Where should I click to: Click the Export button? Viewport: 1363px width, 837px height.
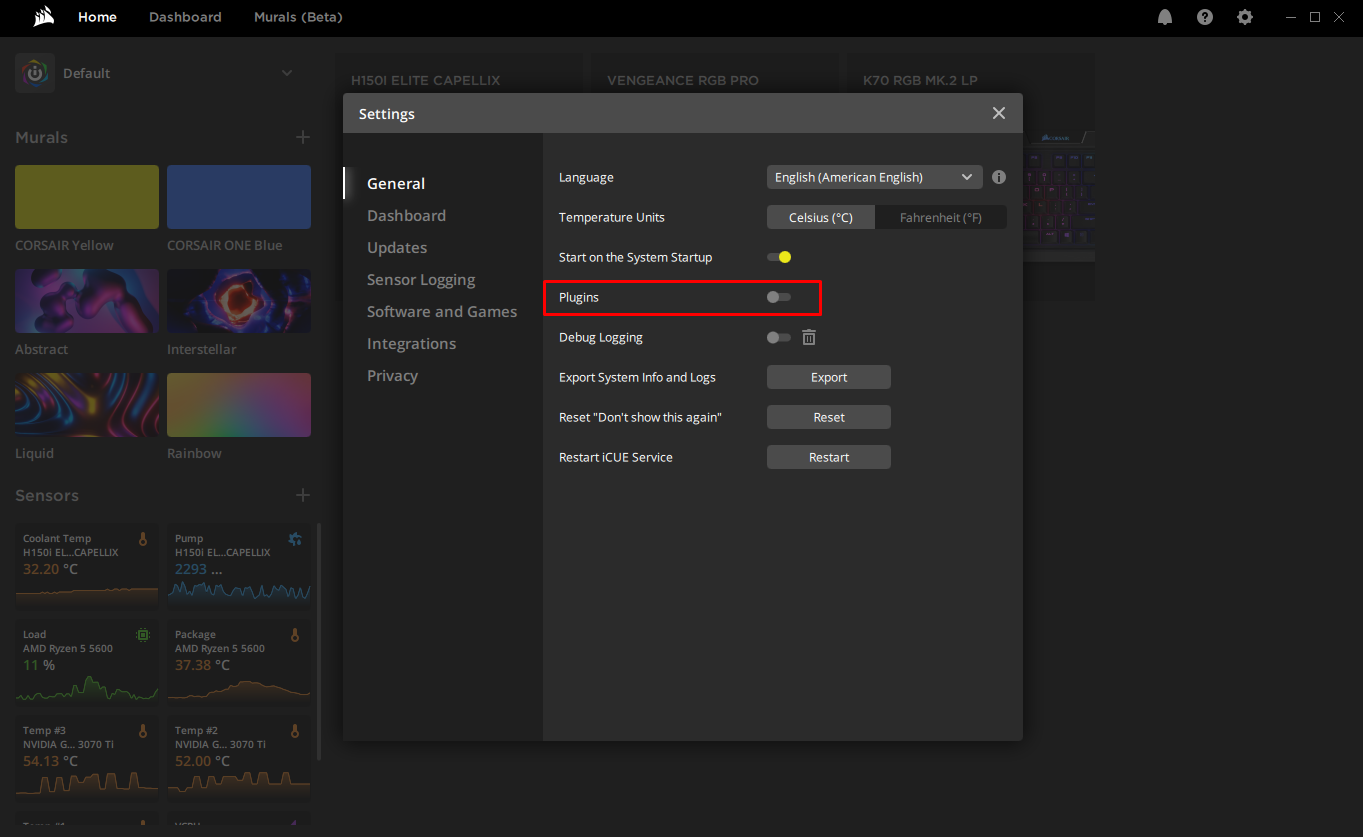pyautogui.click(x=829, y=377)
